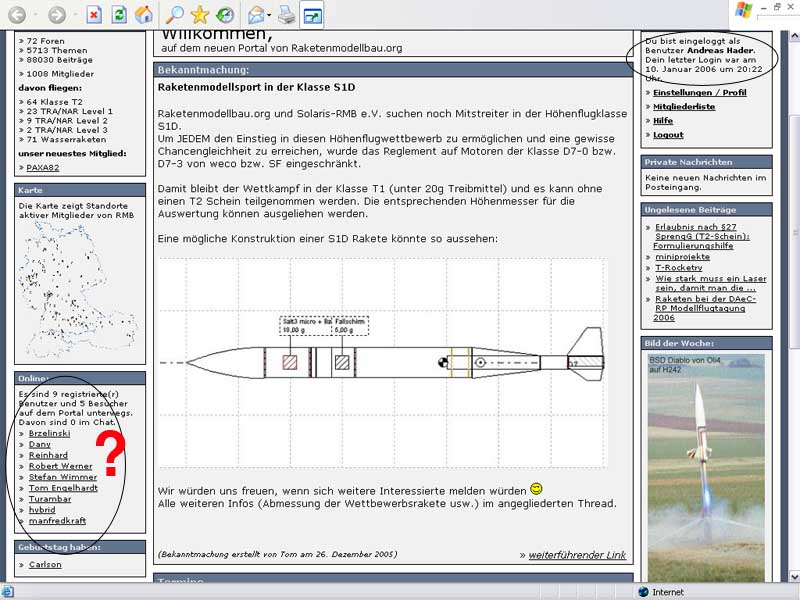Click the '2 TRA/NAR Level 3' entry
The height and width of the screenshot is (600, 800).
pyautogui.click(x=67, y=130)
